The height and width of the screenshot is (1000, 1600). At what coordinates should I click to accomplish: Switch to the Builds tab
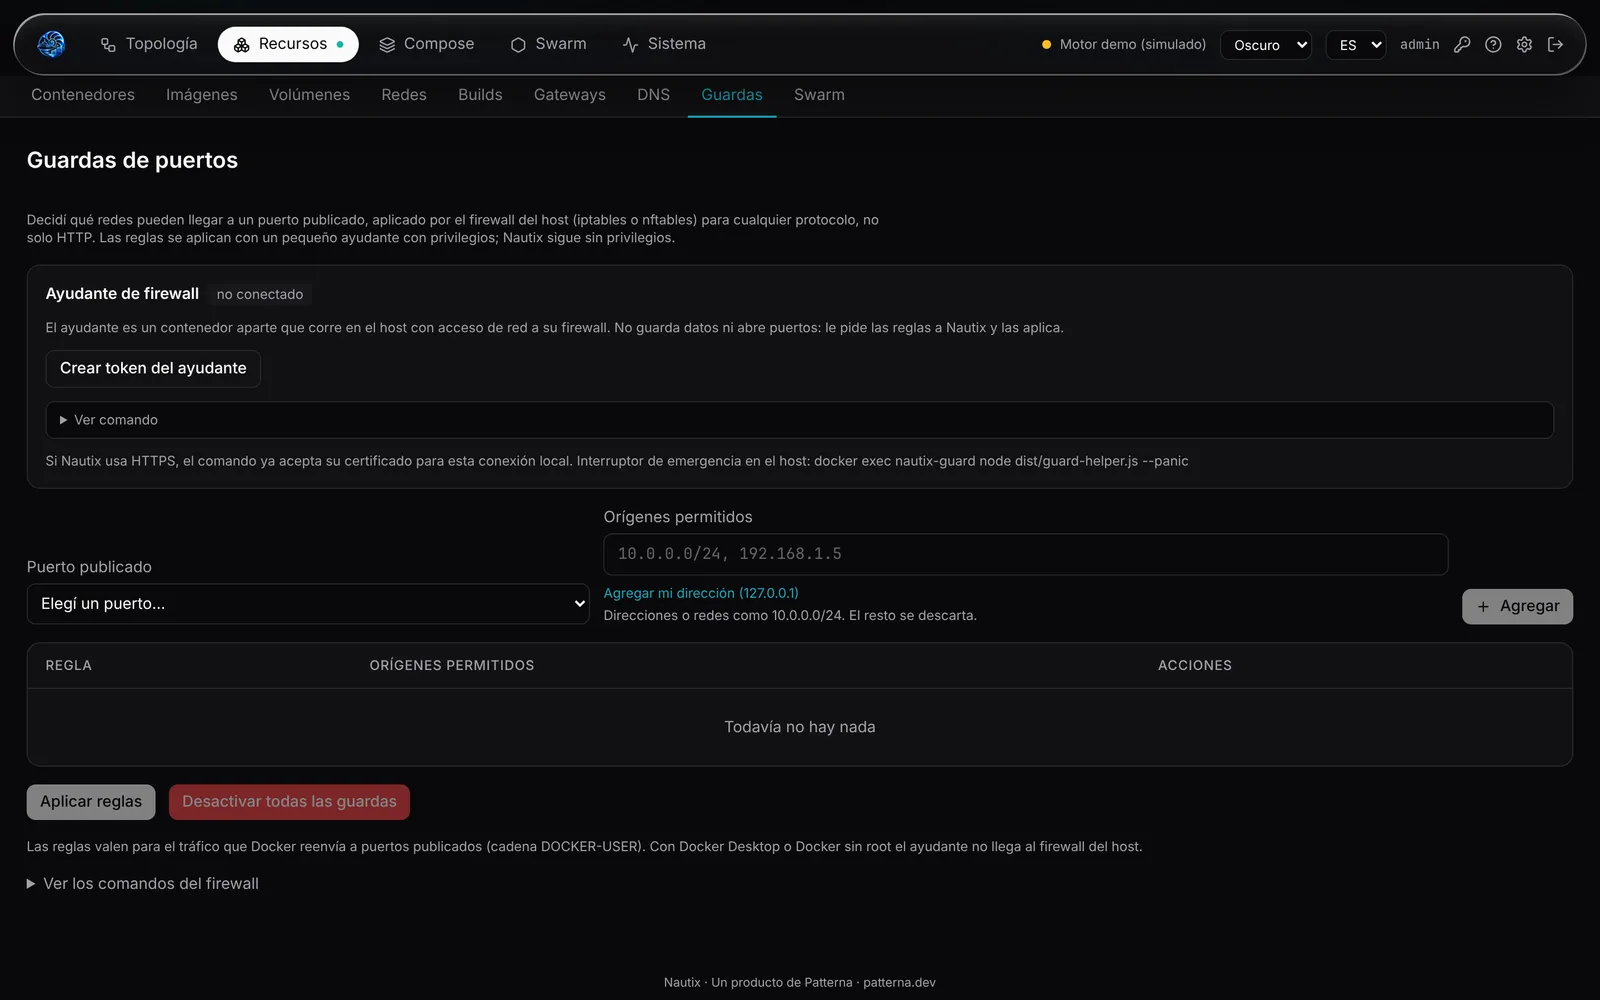tap(480, 95)
